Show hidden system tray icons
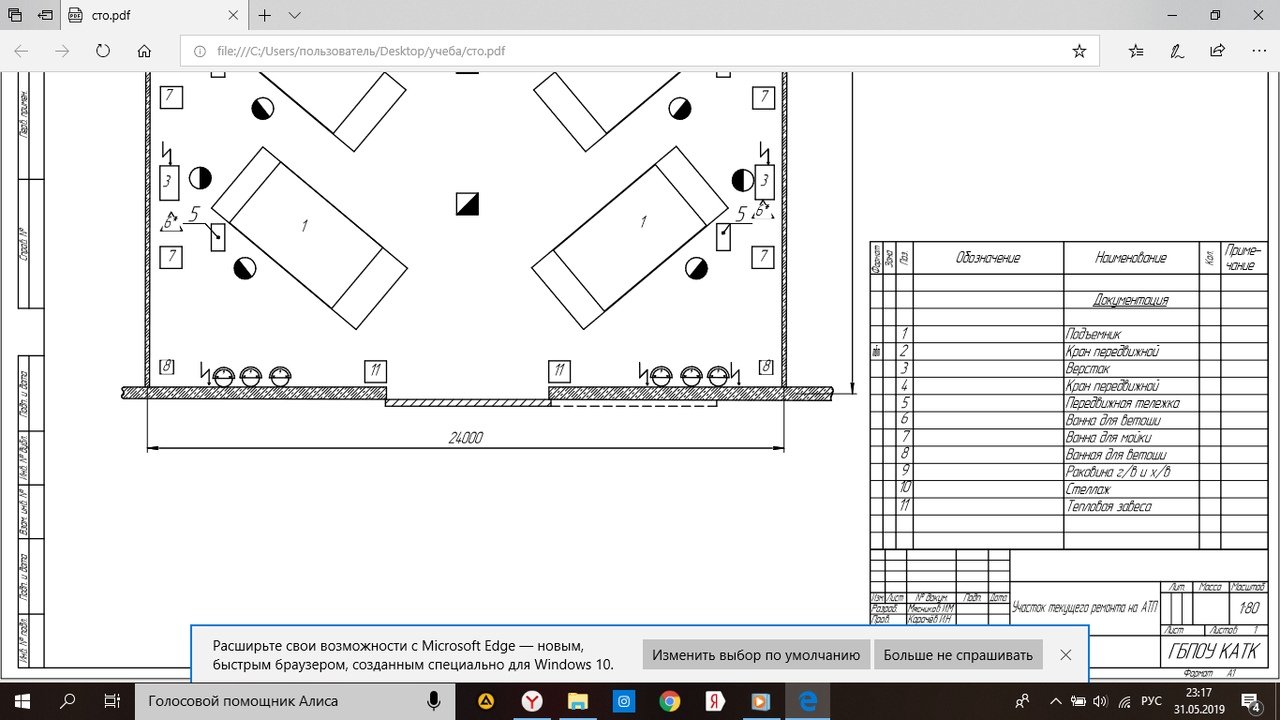 coord(1056,701)
